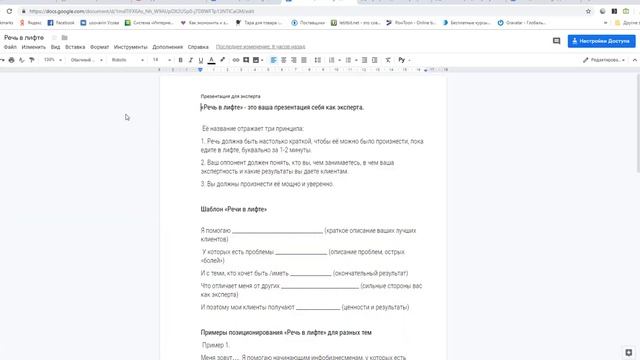Open the Инструменты menu

131,47
